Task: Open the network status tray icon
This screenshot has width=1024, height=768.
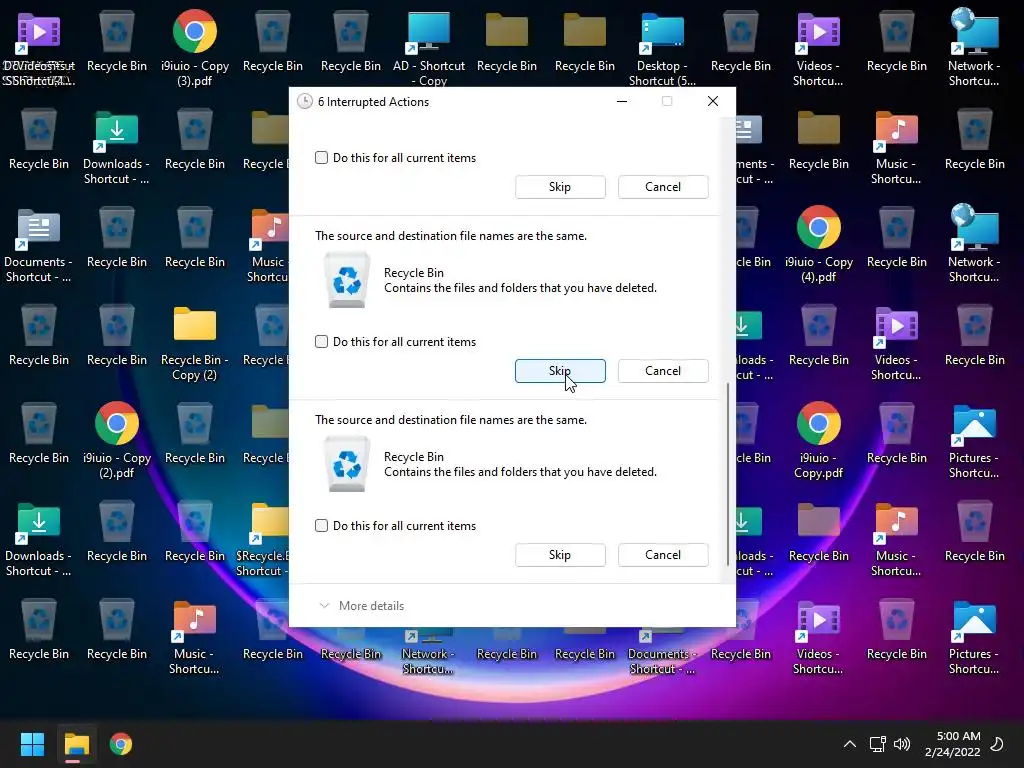Action: point(877,744)
